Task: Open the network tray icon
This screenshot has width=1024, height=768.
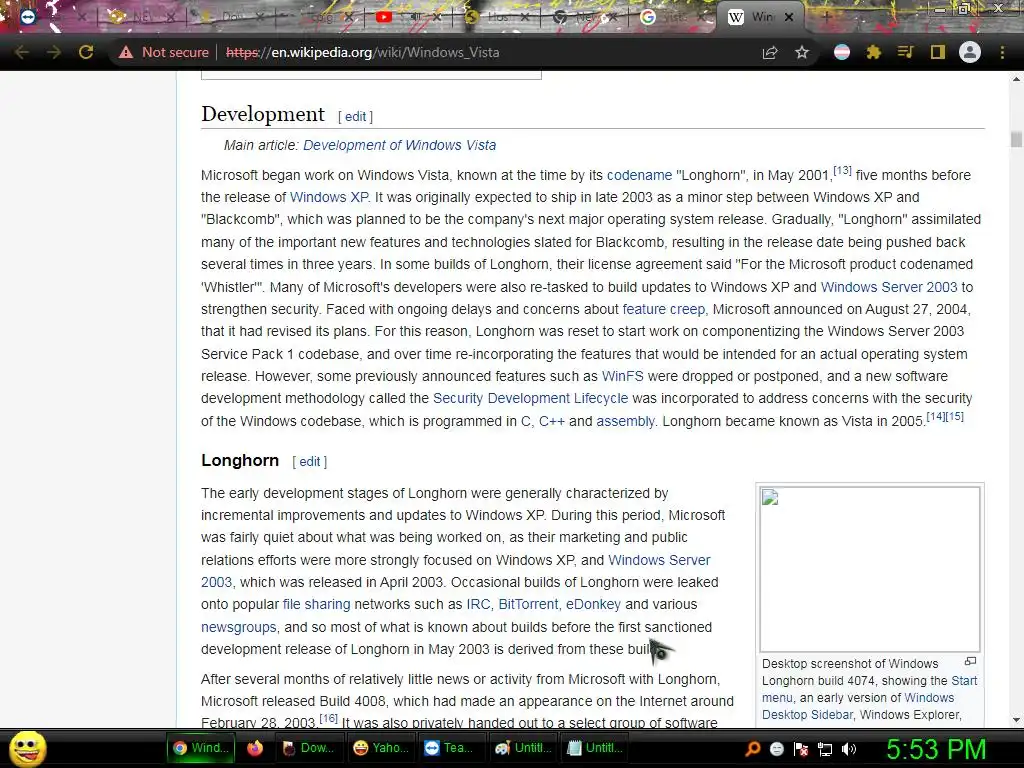Action: [x=825, y=749]
